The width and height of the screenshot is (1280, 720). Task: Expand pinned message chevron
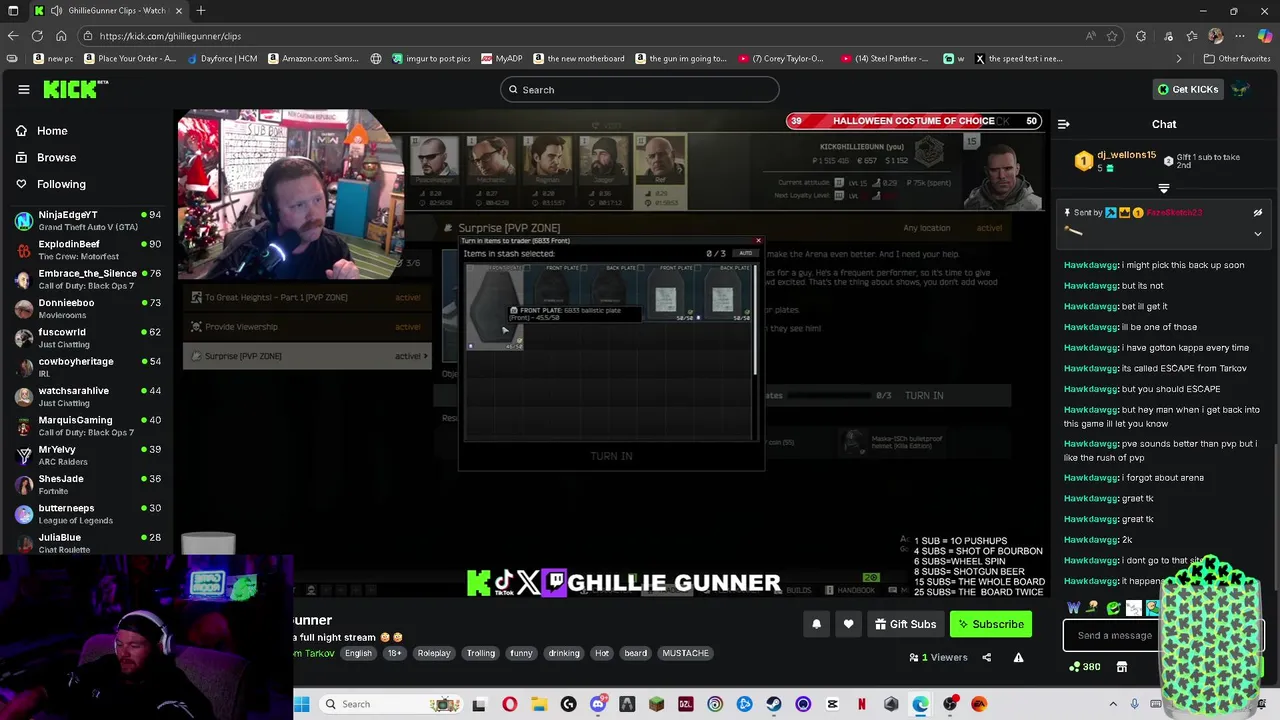click(x=1258, y=233)
